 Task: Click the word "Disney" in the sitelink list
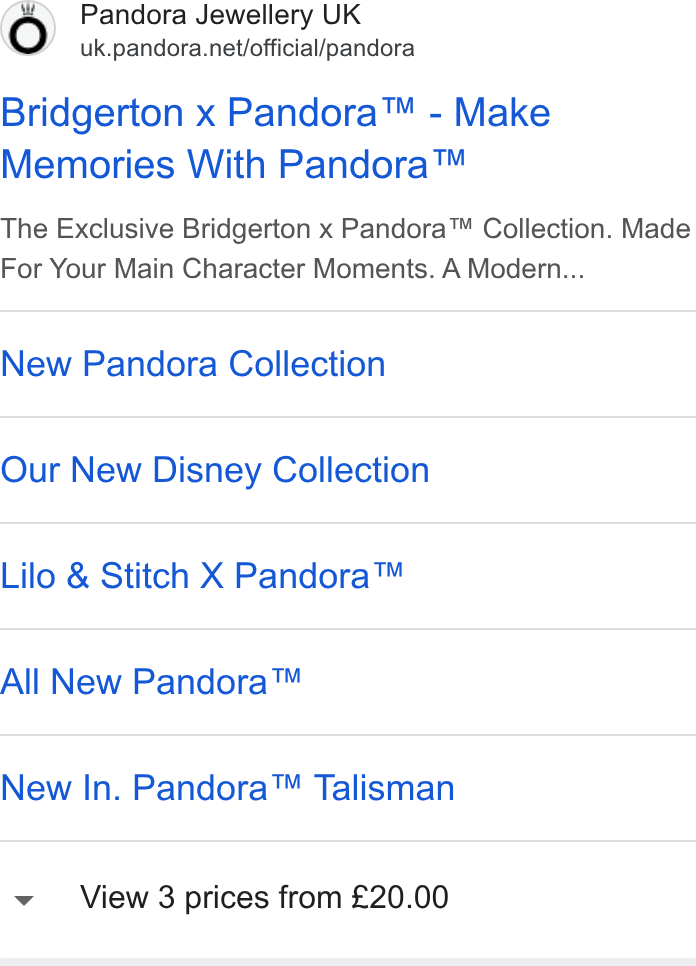[x=207, y=470]
